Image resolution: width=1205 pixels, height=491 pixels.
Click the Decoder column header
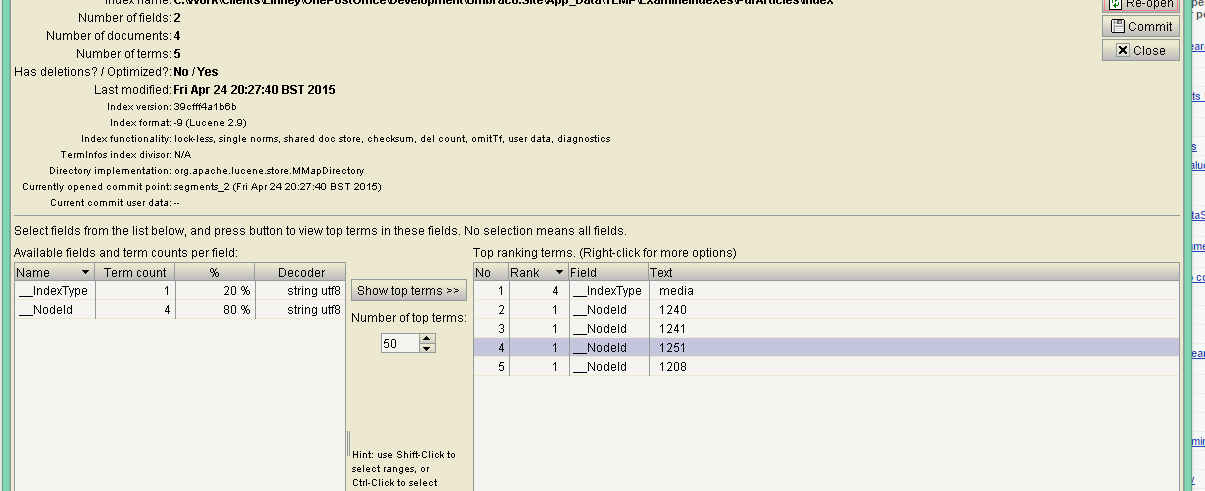click(301, 272)
